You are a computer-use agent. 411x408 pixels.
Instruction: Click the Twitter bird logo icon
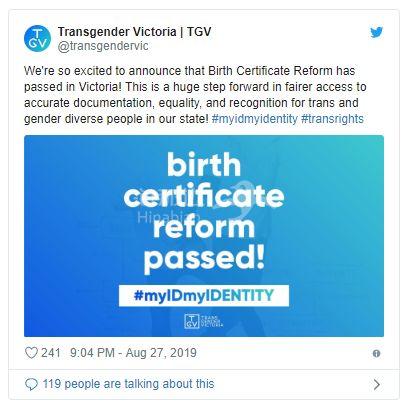click(376, 32)
